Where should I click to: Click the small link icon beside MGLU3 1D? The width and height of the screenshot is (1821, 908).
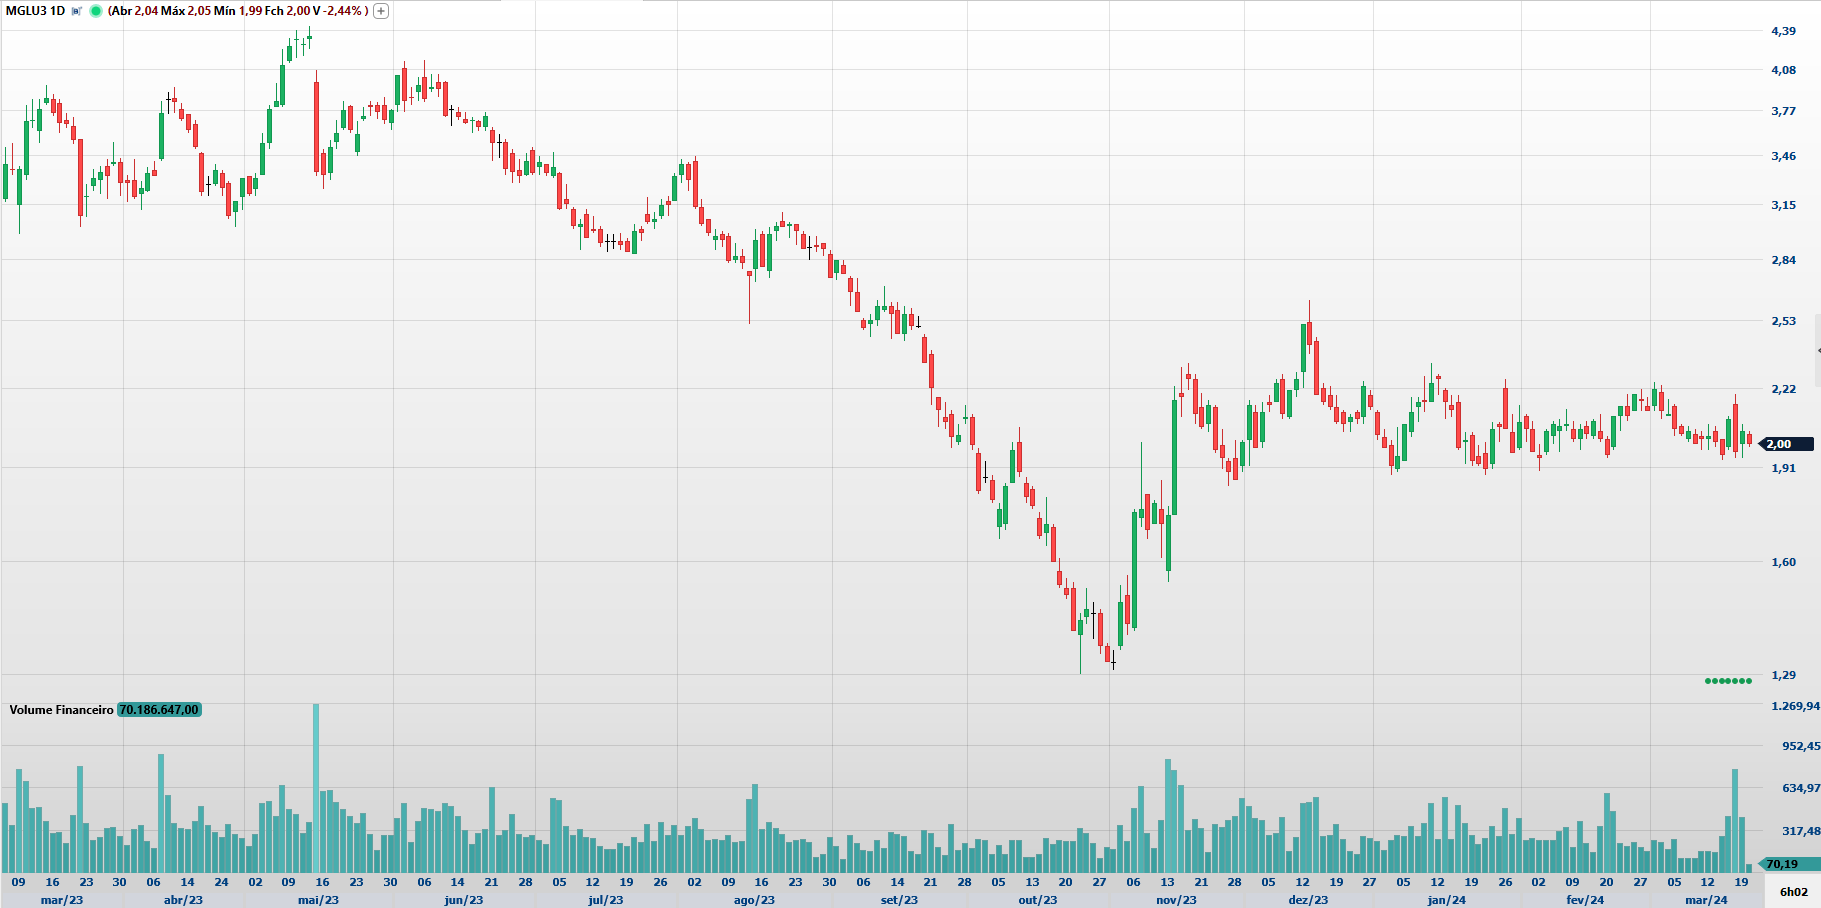click(76, 11)
